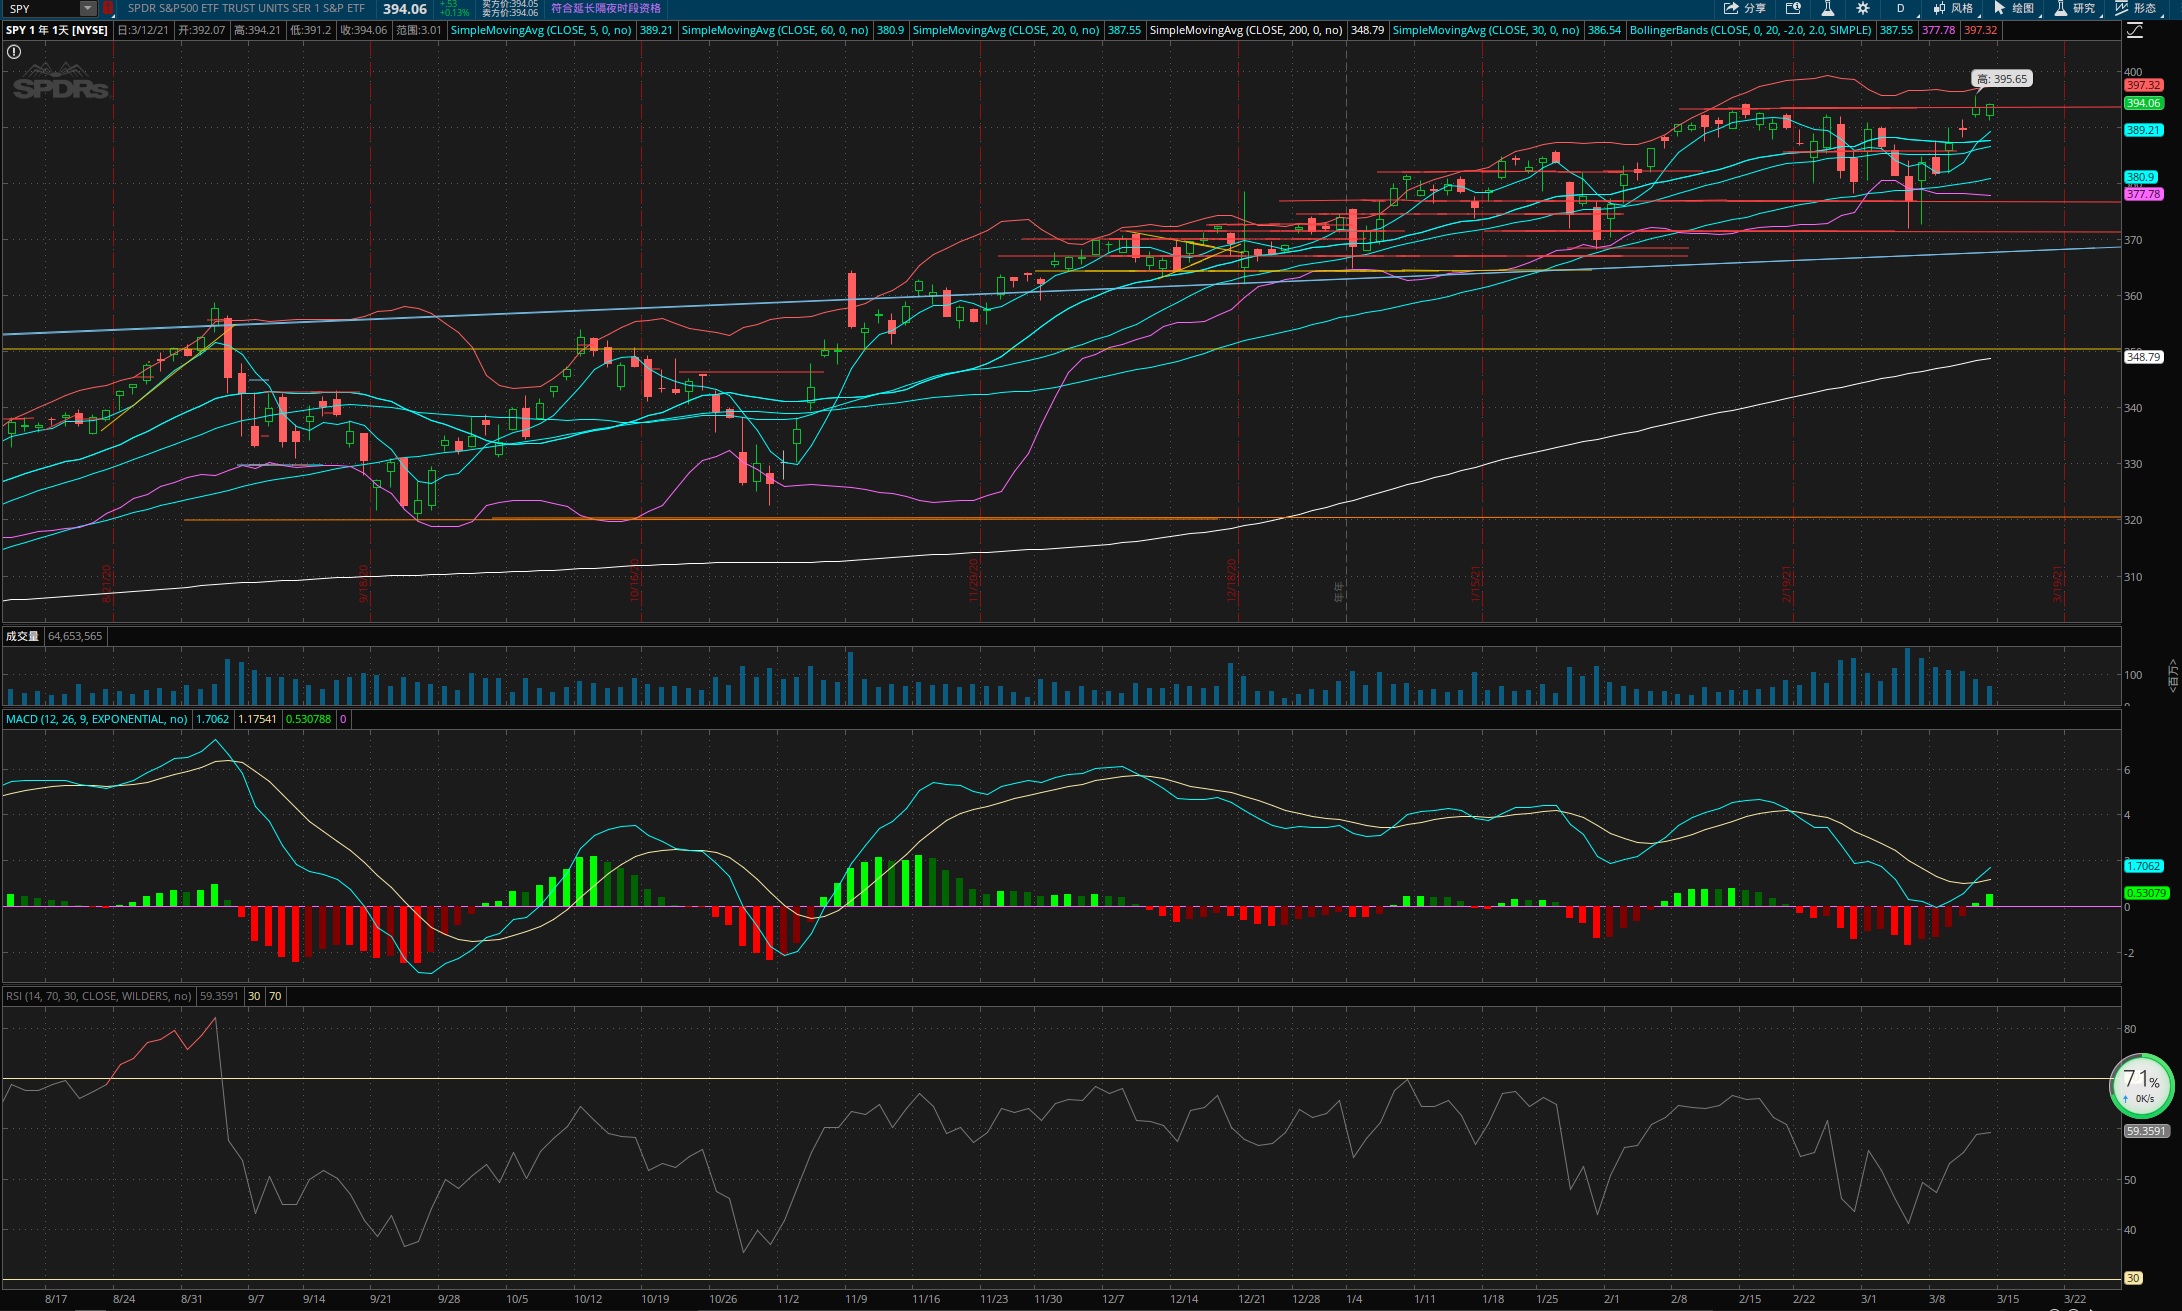This screenshot has width=2182, height=1311.
Task: Click the 59.3591 RSI axis bubble
Action: point(2145,1131)
